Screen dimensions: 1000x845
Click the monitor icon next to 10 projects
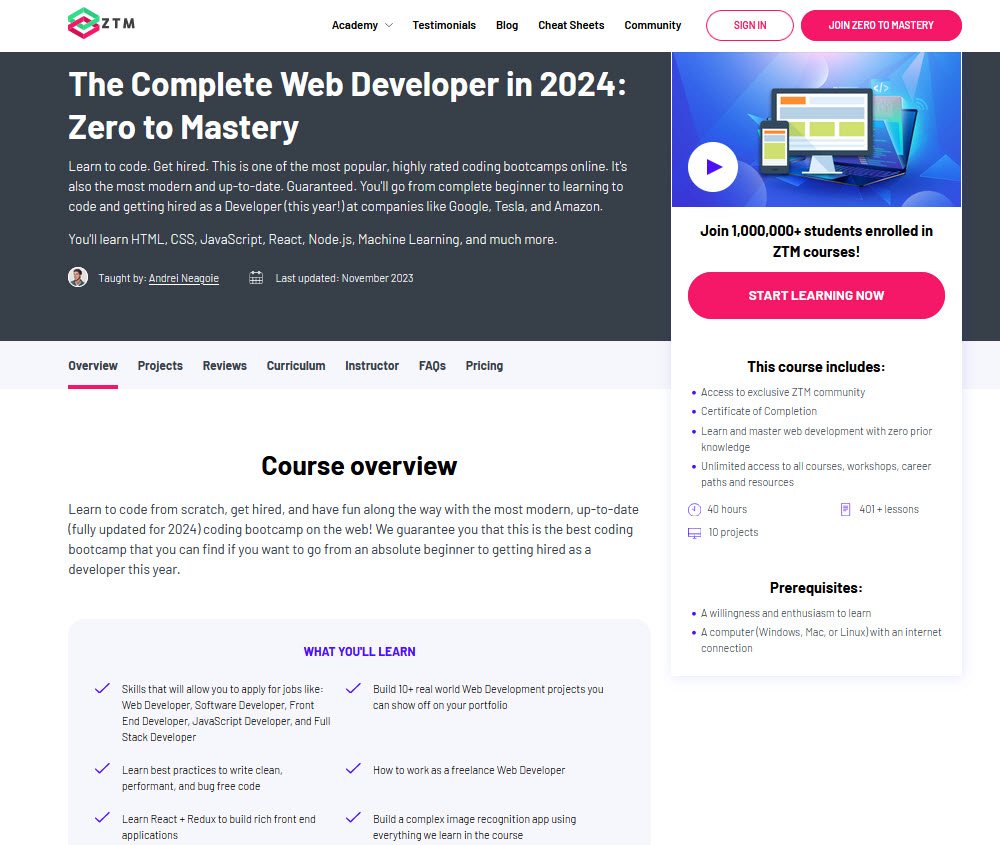tap(695, 533)
